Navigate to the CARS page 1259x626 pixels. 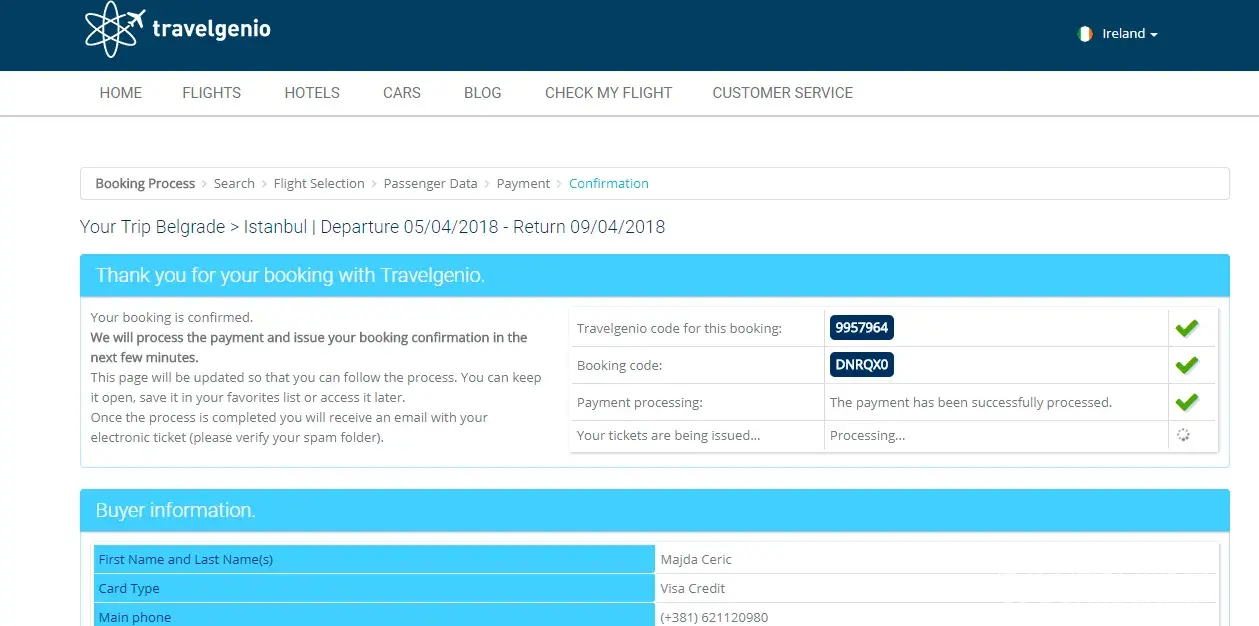click(402, 93)
